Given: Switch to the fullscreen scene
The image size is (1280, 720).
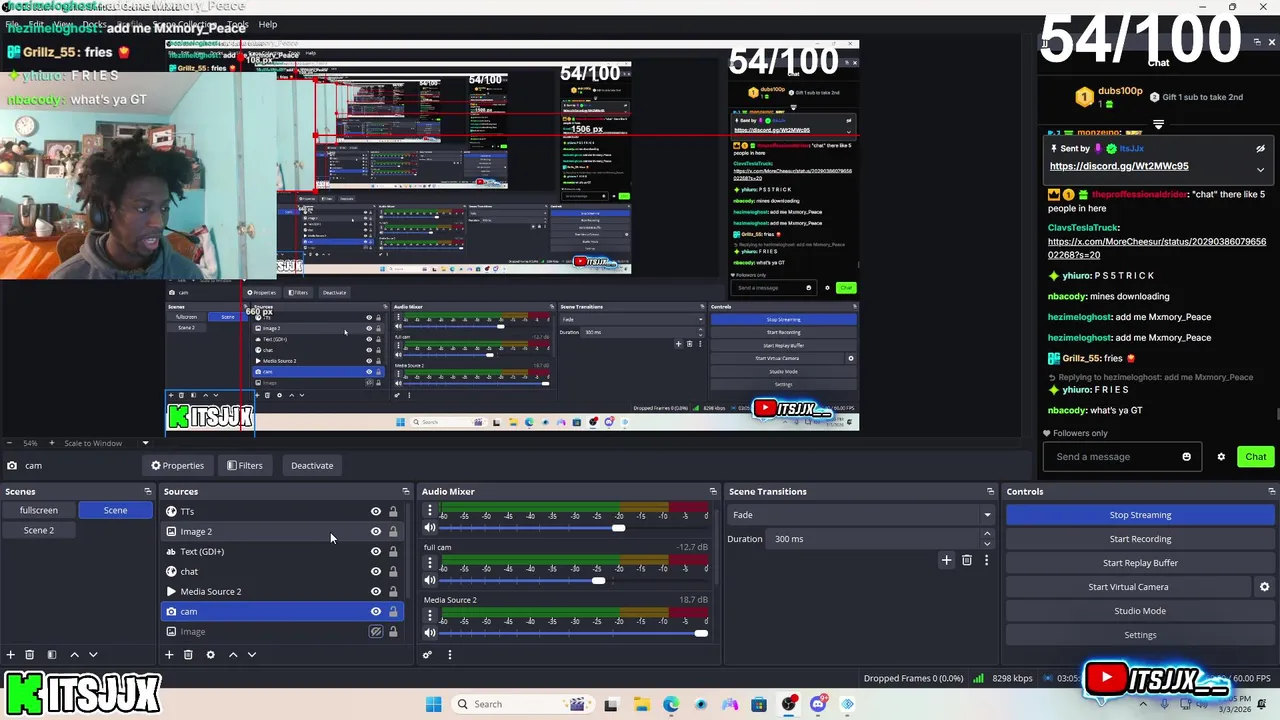Looking at the screenshot, I should coord(39,510).
